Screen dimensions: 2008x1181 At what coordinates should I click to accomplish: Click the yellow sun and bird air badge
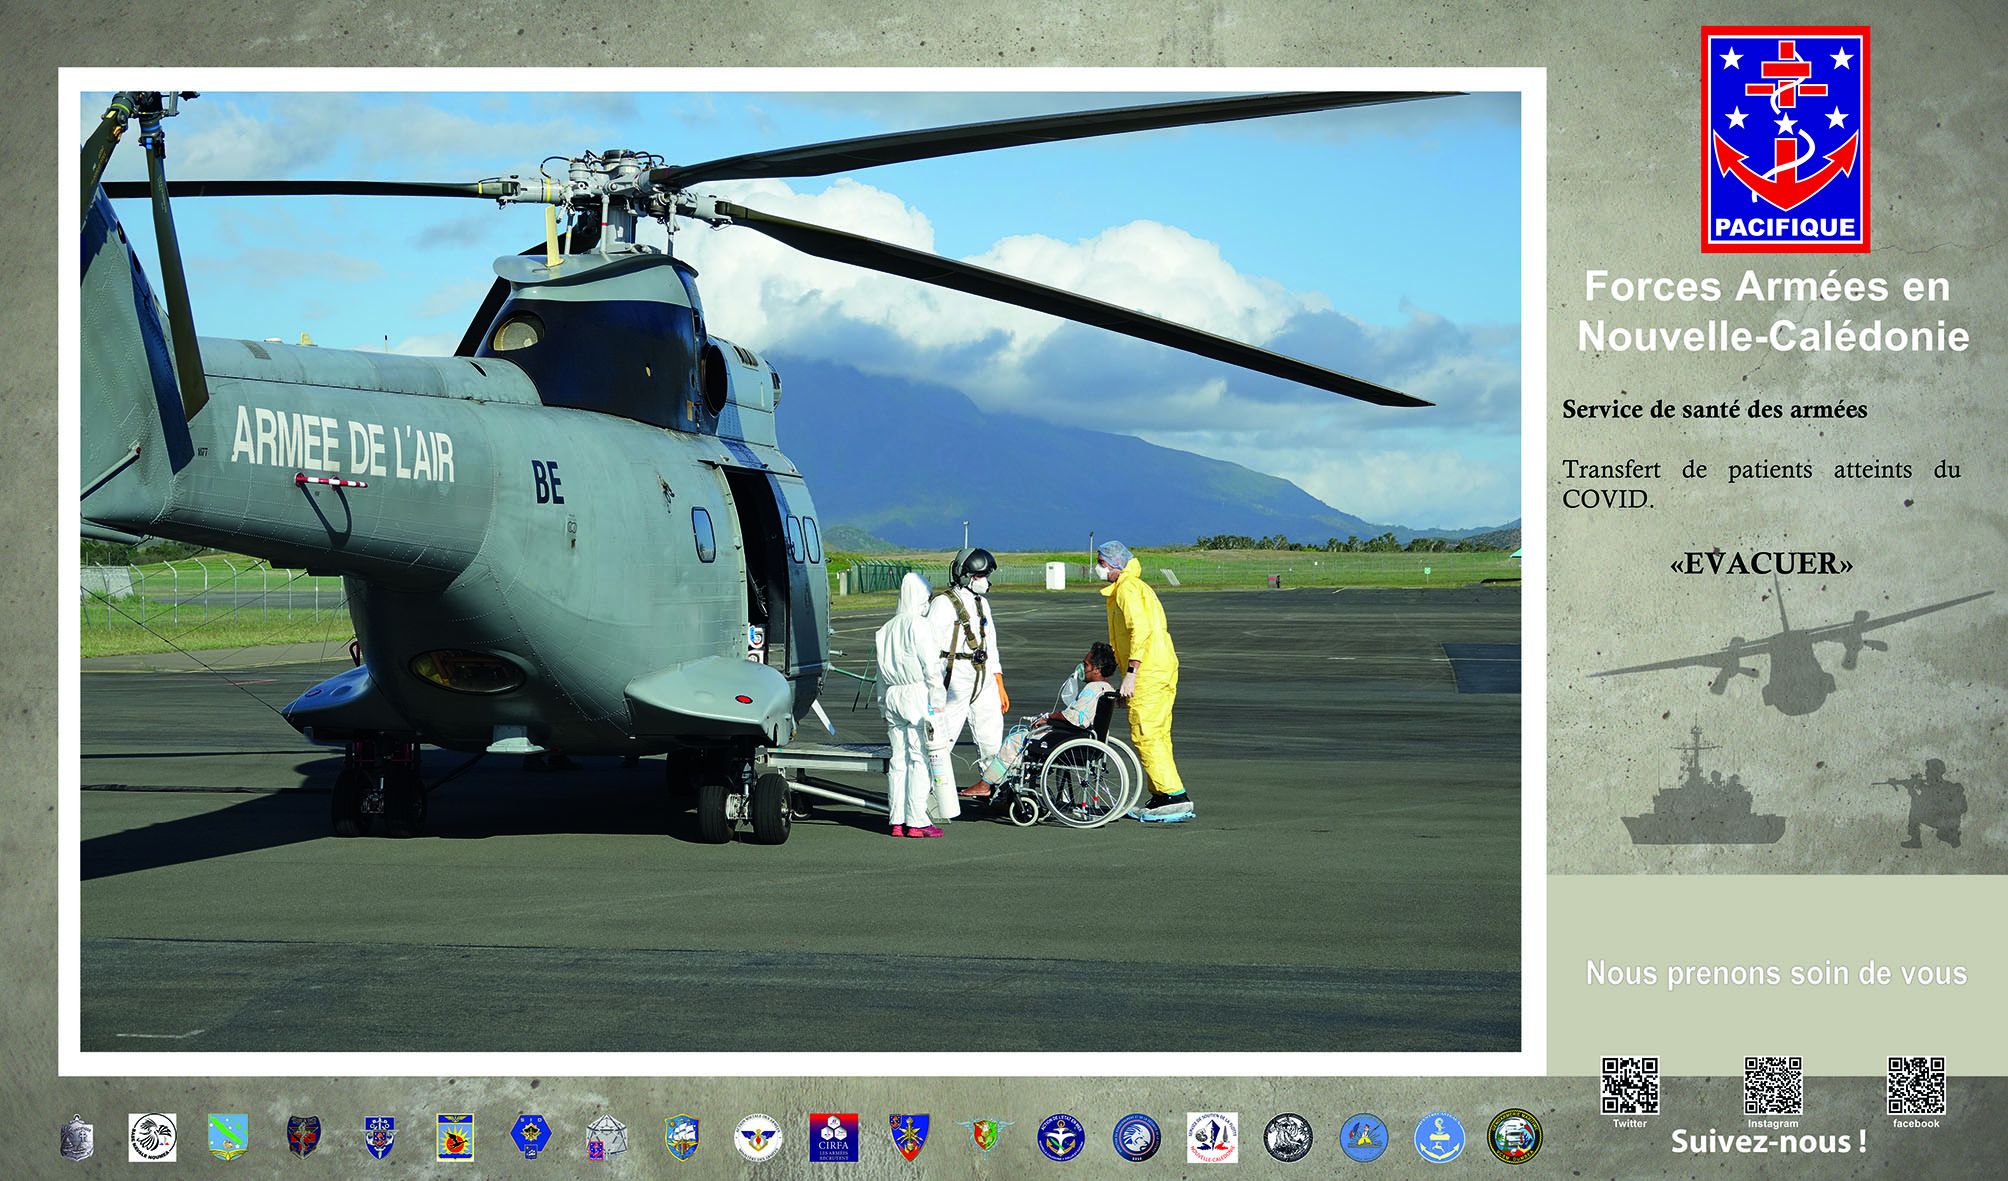[455, 1138]
